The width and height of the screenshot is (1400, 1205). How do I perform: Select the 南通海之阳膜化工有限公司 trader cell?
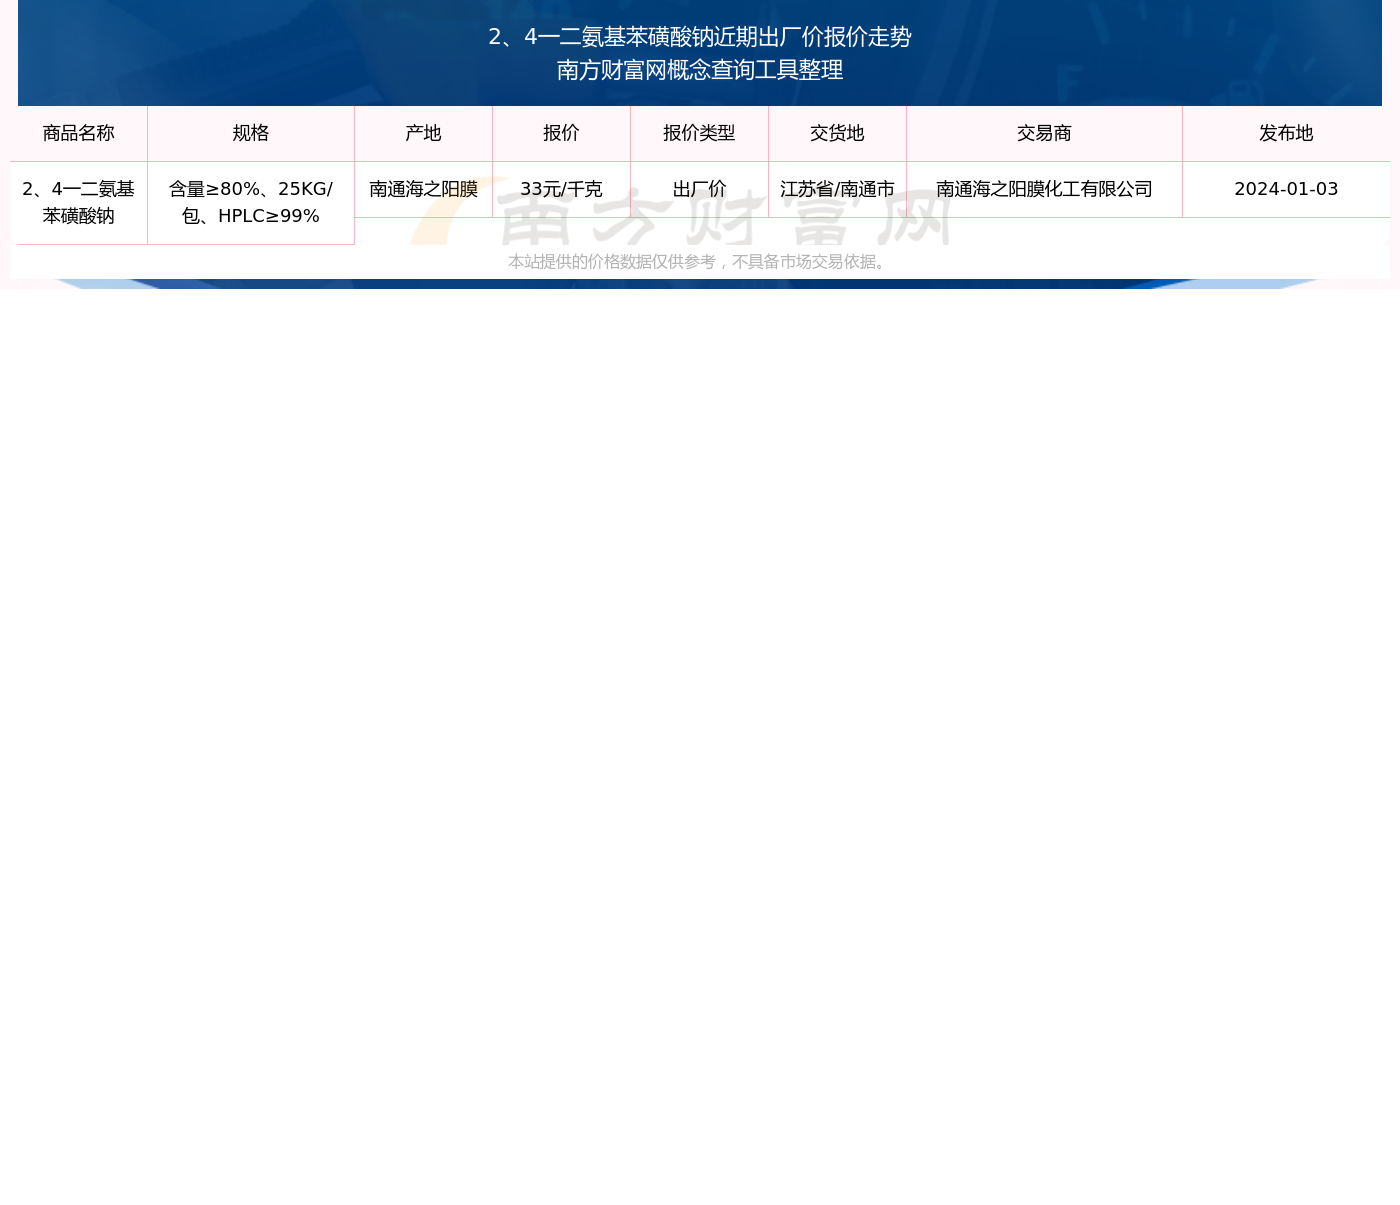[x=1045, y=189]
